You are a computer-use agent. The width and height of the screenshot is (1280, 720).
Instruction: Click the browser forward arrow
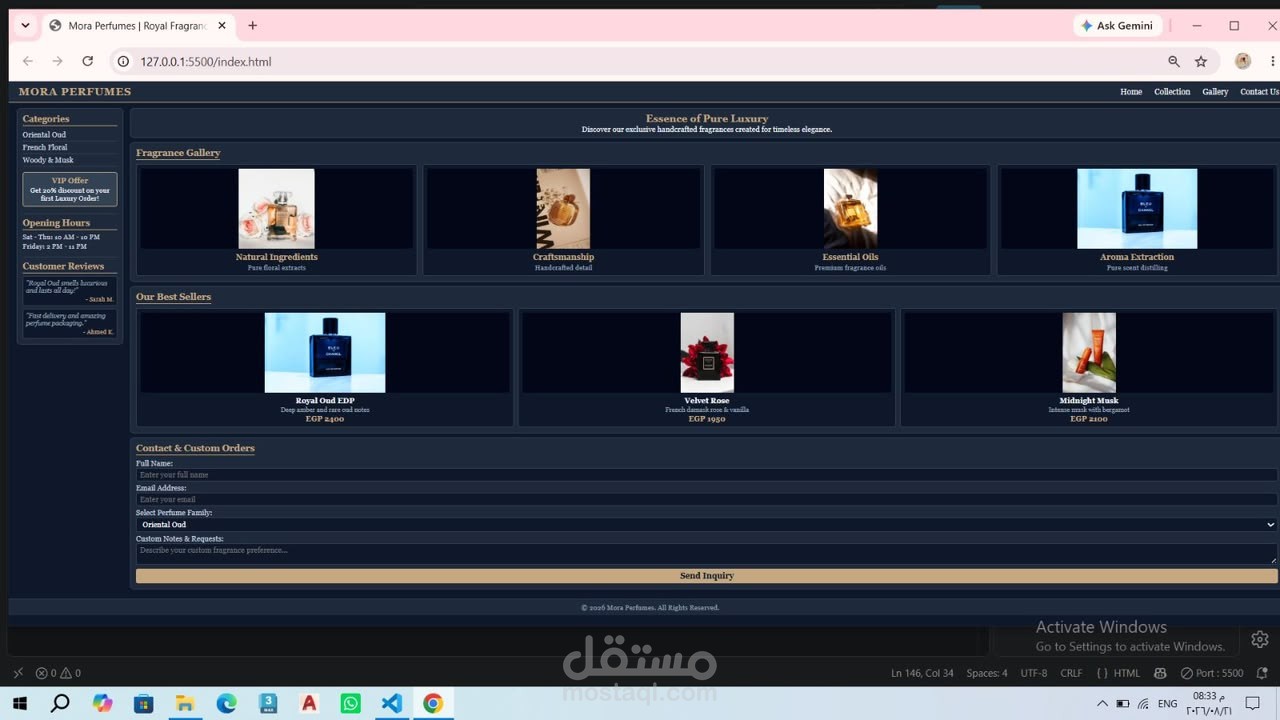pos(57,61)
